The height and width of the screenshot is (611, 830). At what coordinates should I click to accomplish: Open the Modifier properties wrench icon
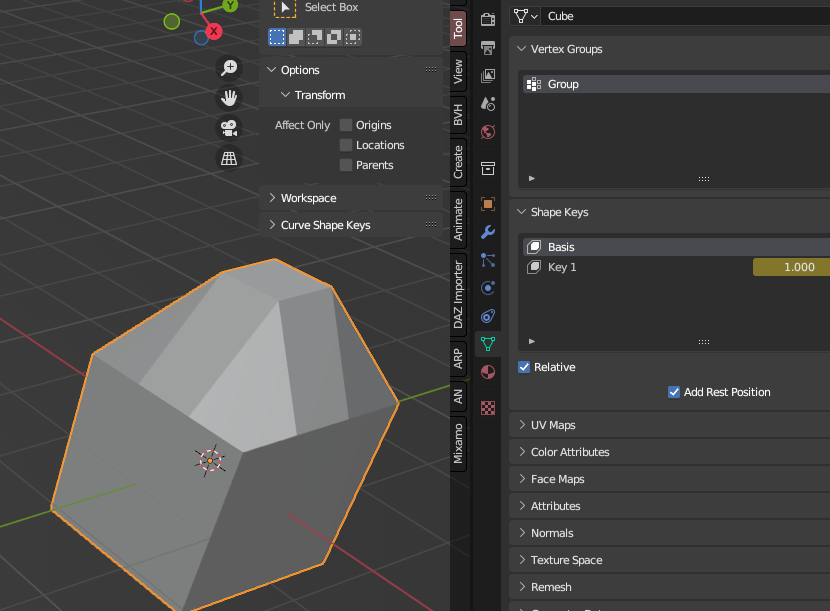point(487,231)
